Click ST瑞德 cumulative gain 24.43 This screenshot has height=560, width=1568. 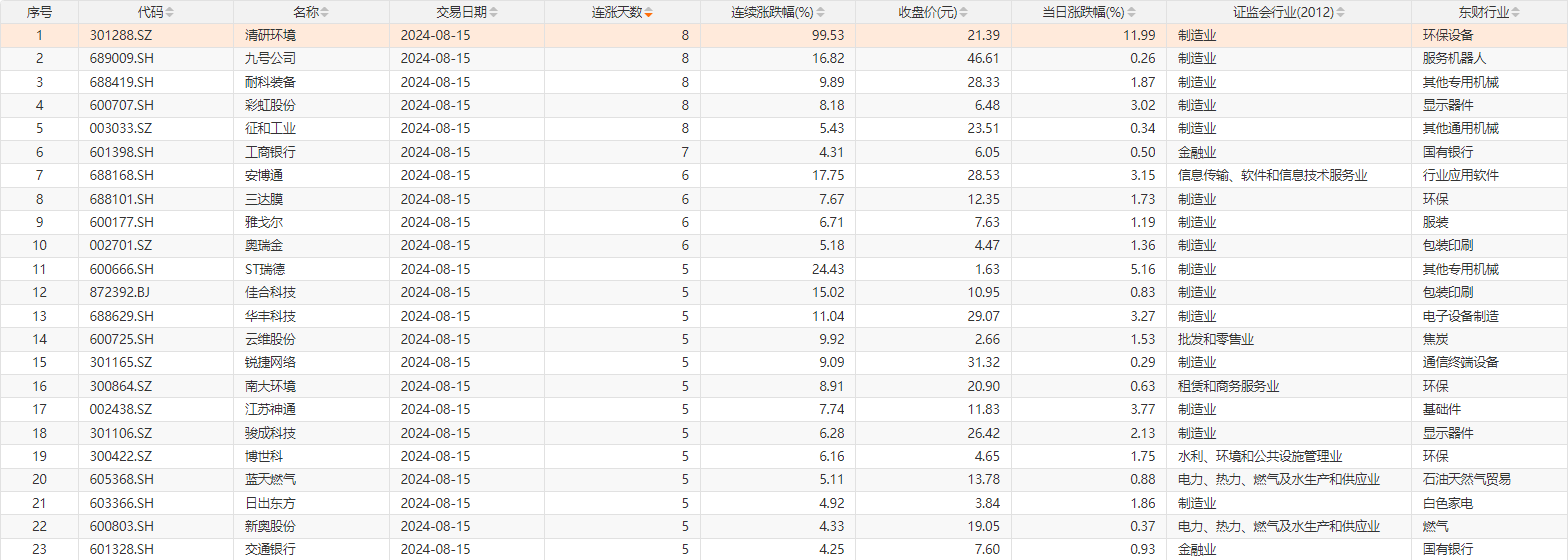828,269
